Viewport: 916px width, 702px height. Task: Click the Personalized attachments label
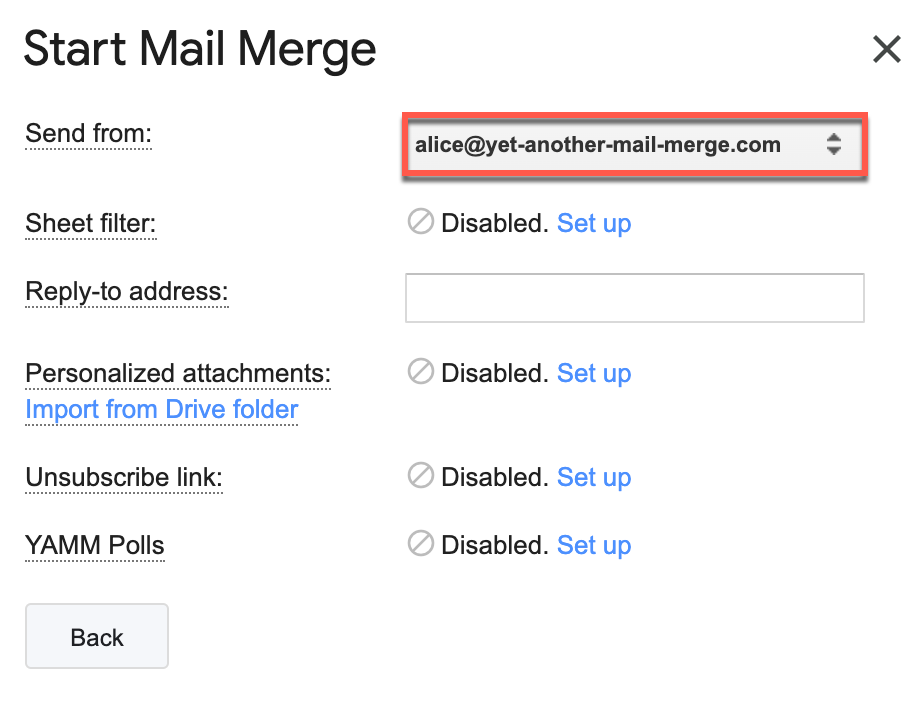click(178, 373)
